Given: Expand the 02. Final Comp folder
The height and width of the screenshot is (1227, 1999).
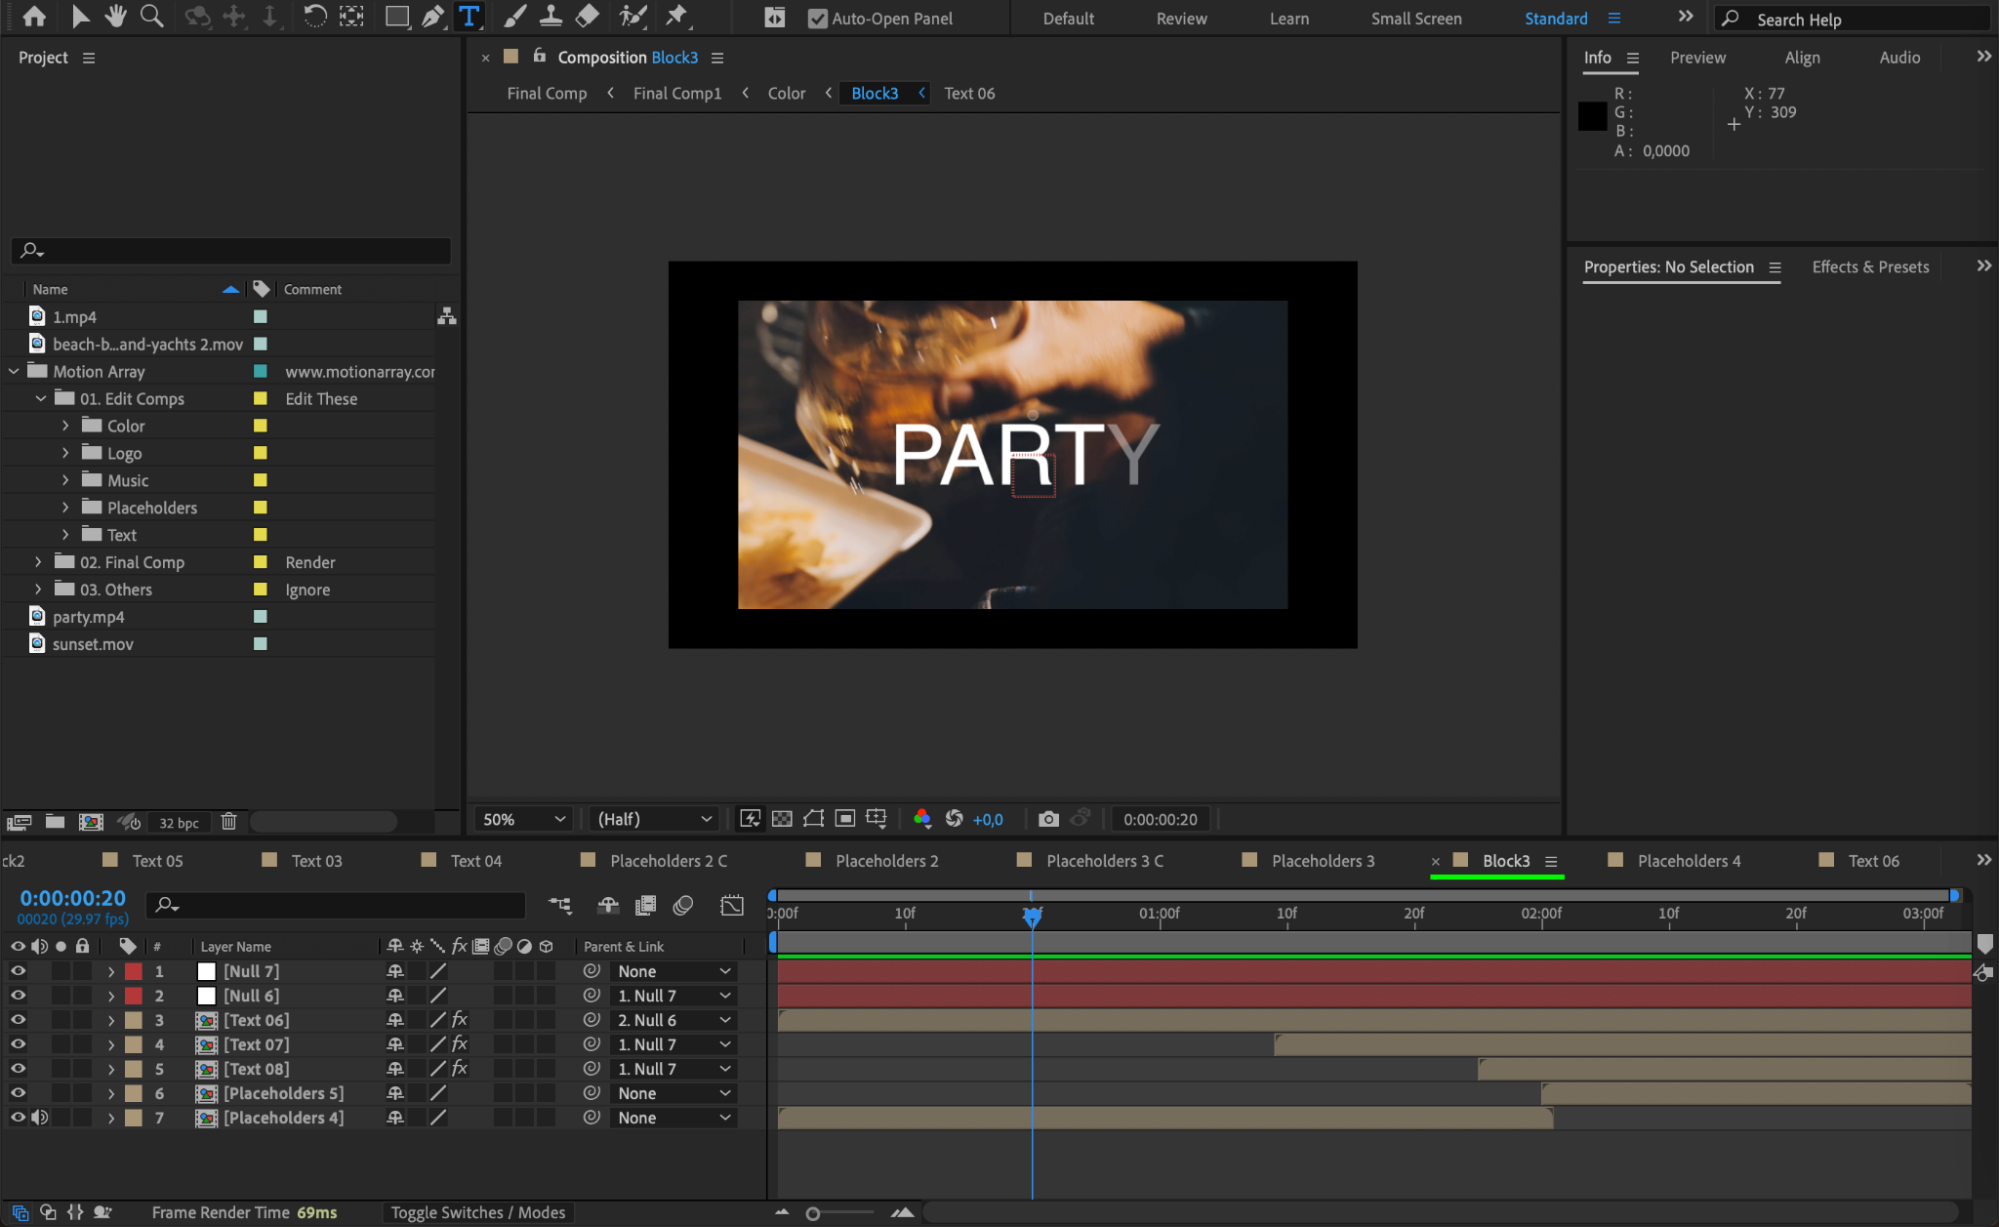Looking at the screenshot, I should coord(39,562).
